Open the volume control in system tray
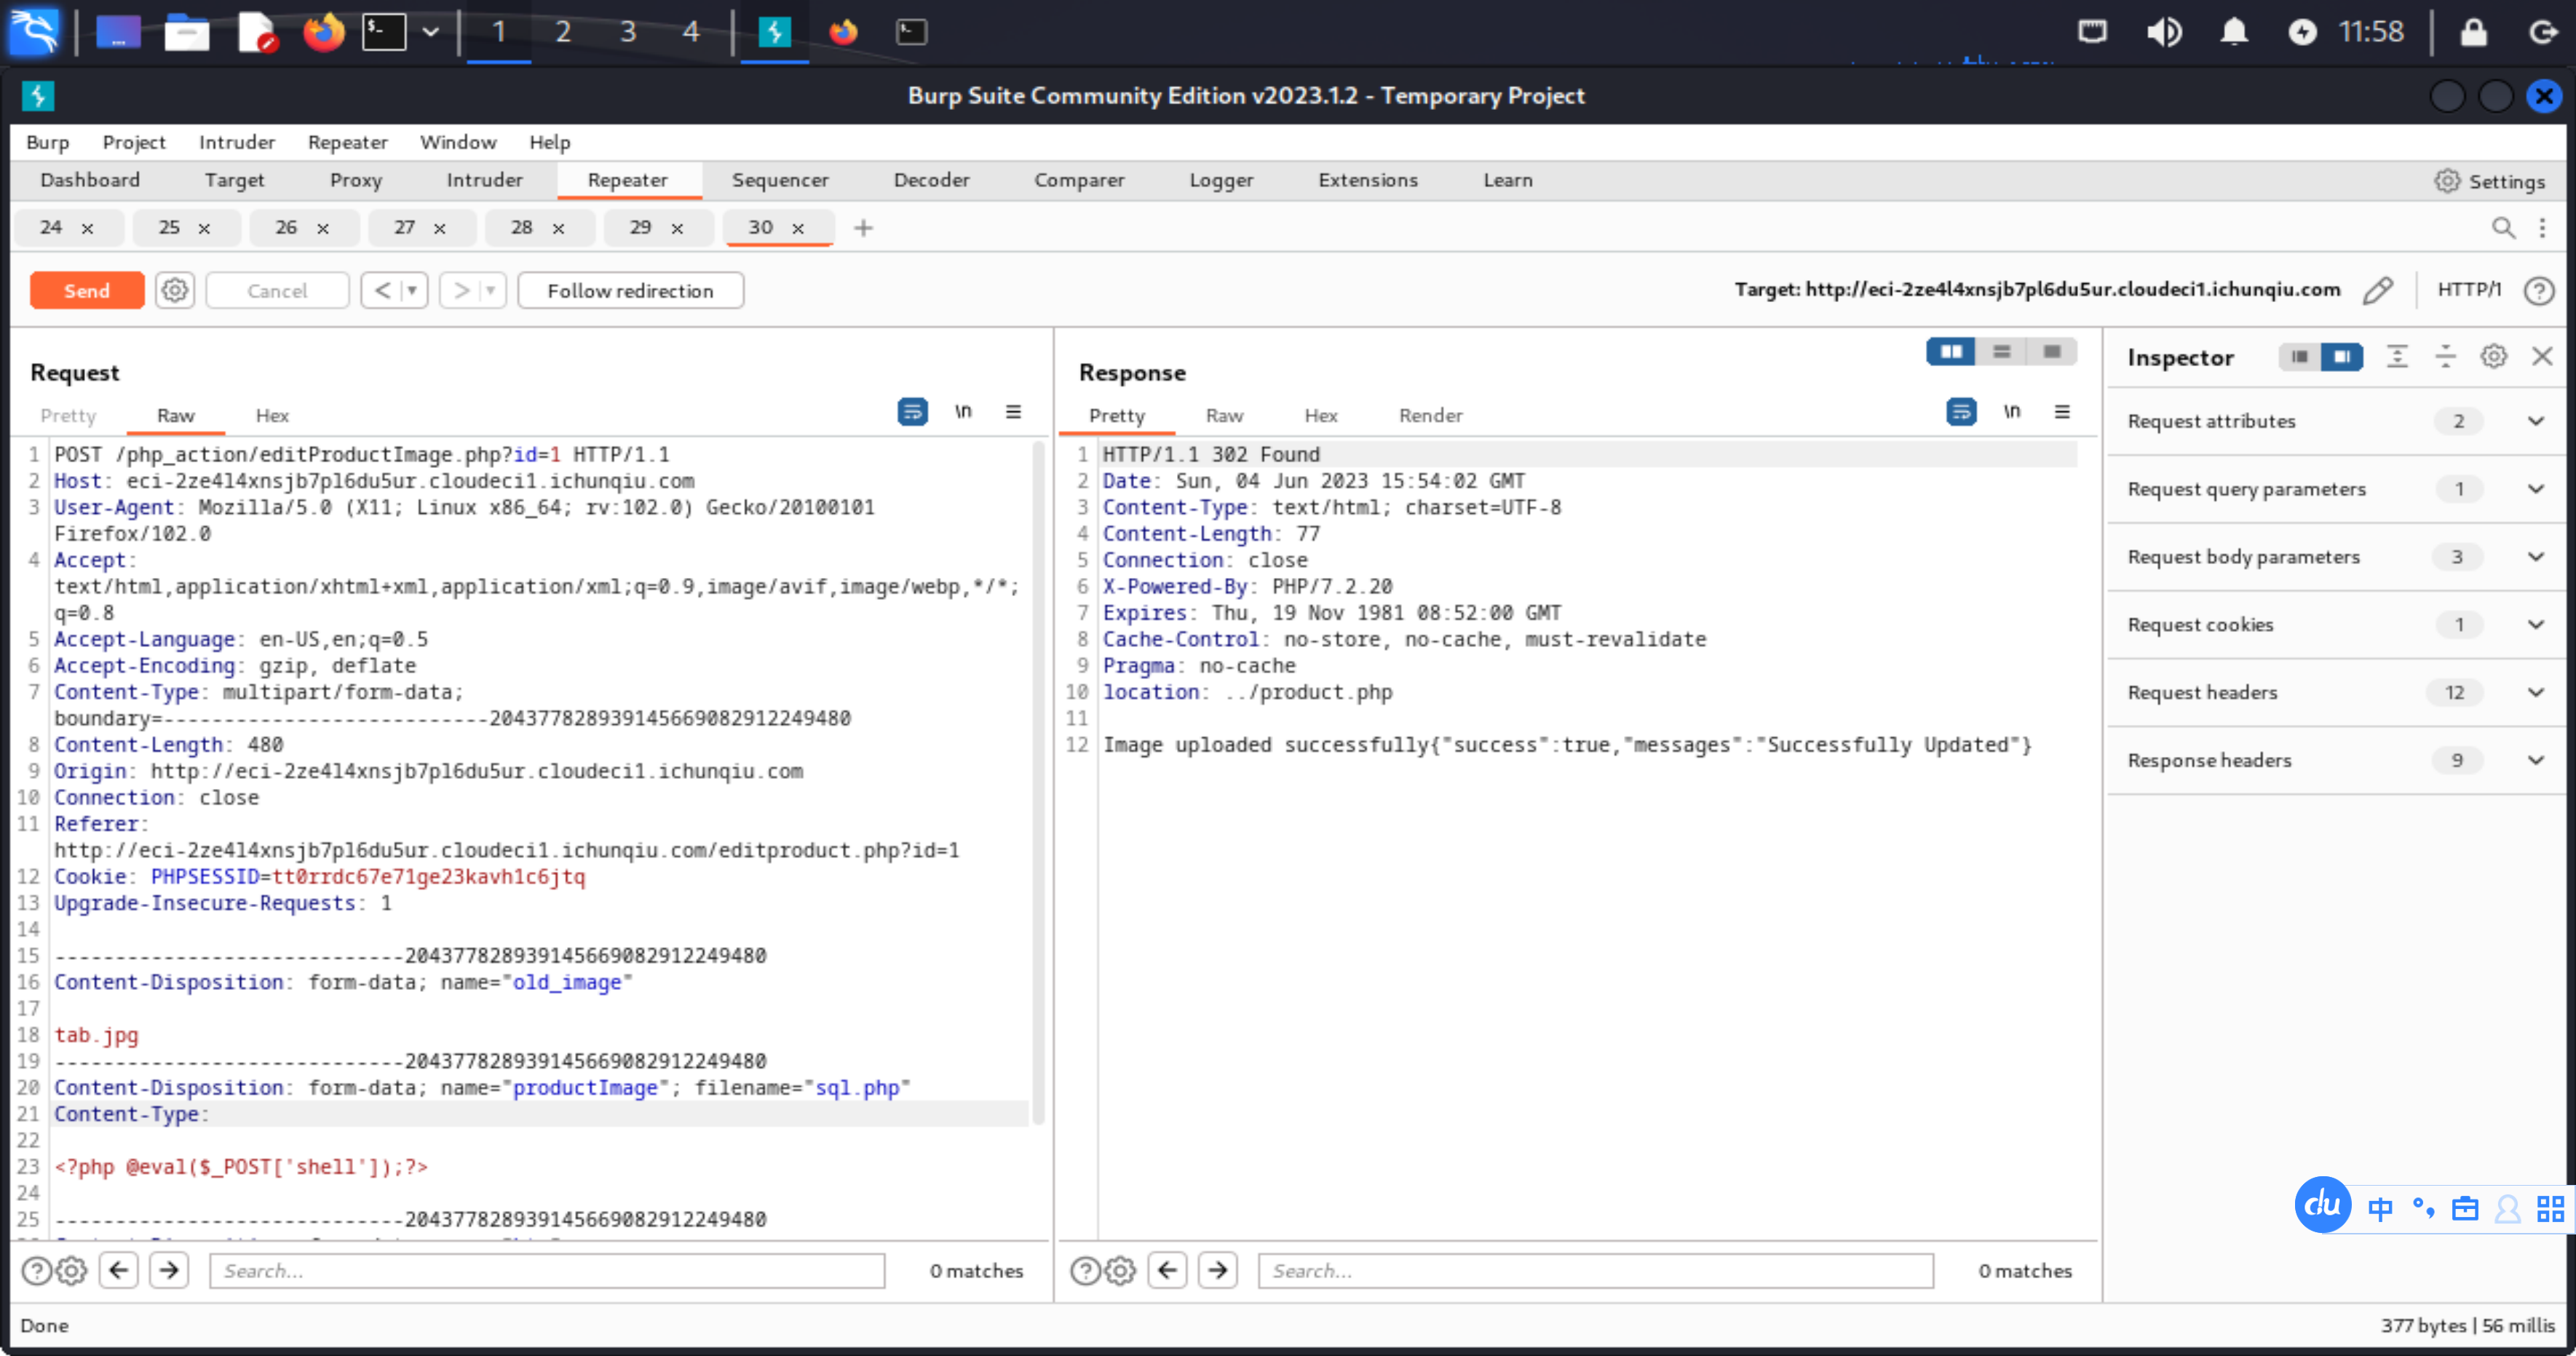 tap(2164, 32)
